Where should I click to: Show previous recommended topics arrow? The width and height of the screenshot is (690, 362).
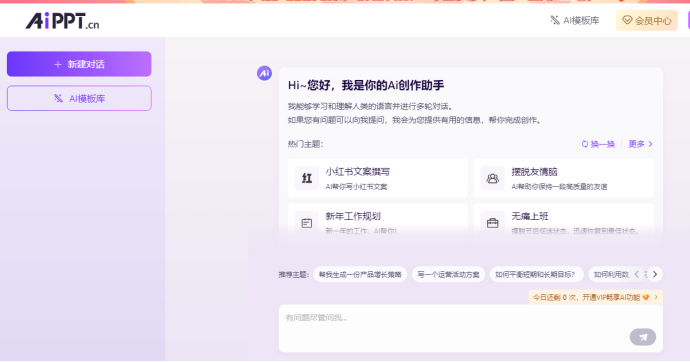point(637,274)
